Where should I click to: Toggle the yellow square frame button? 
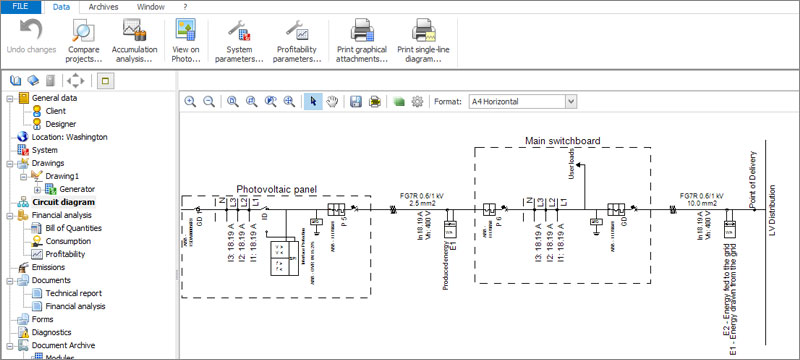point(106,81)
